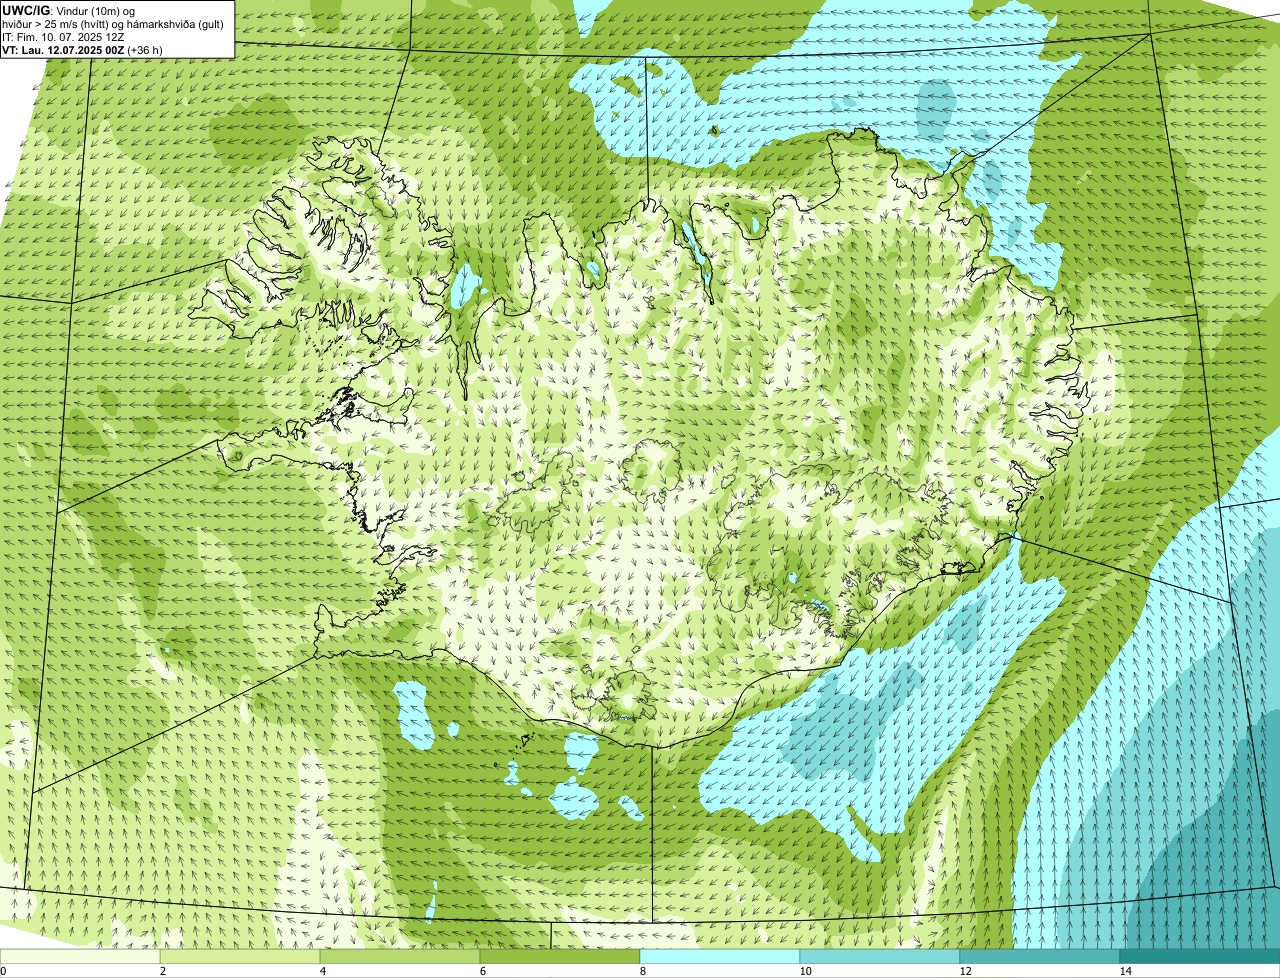Click the 2–4 m/s light green legend swatch
The width and height of the screenshot is (1280, 978).
coord(240,956)
